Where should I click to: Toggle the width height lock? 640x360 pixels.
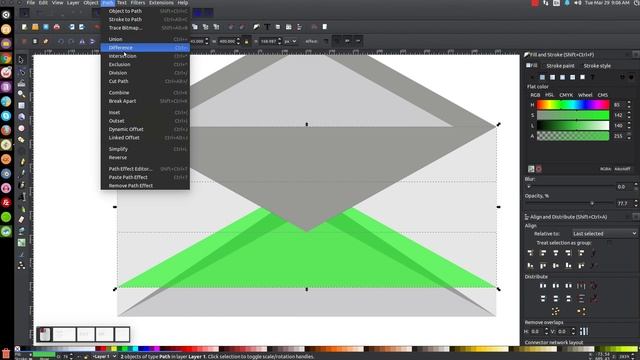pos(246,41)
